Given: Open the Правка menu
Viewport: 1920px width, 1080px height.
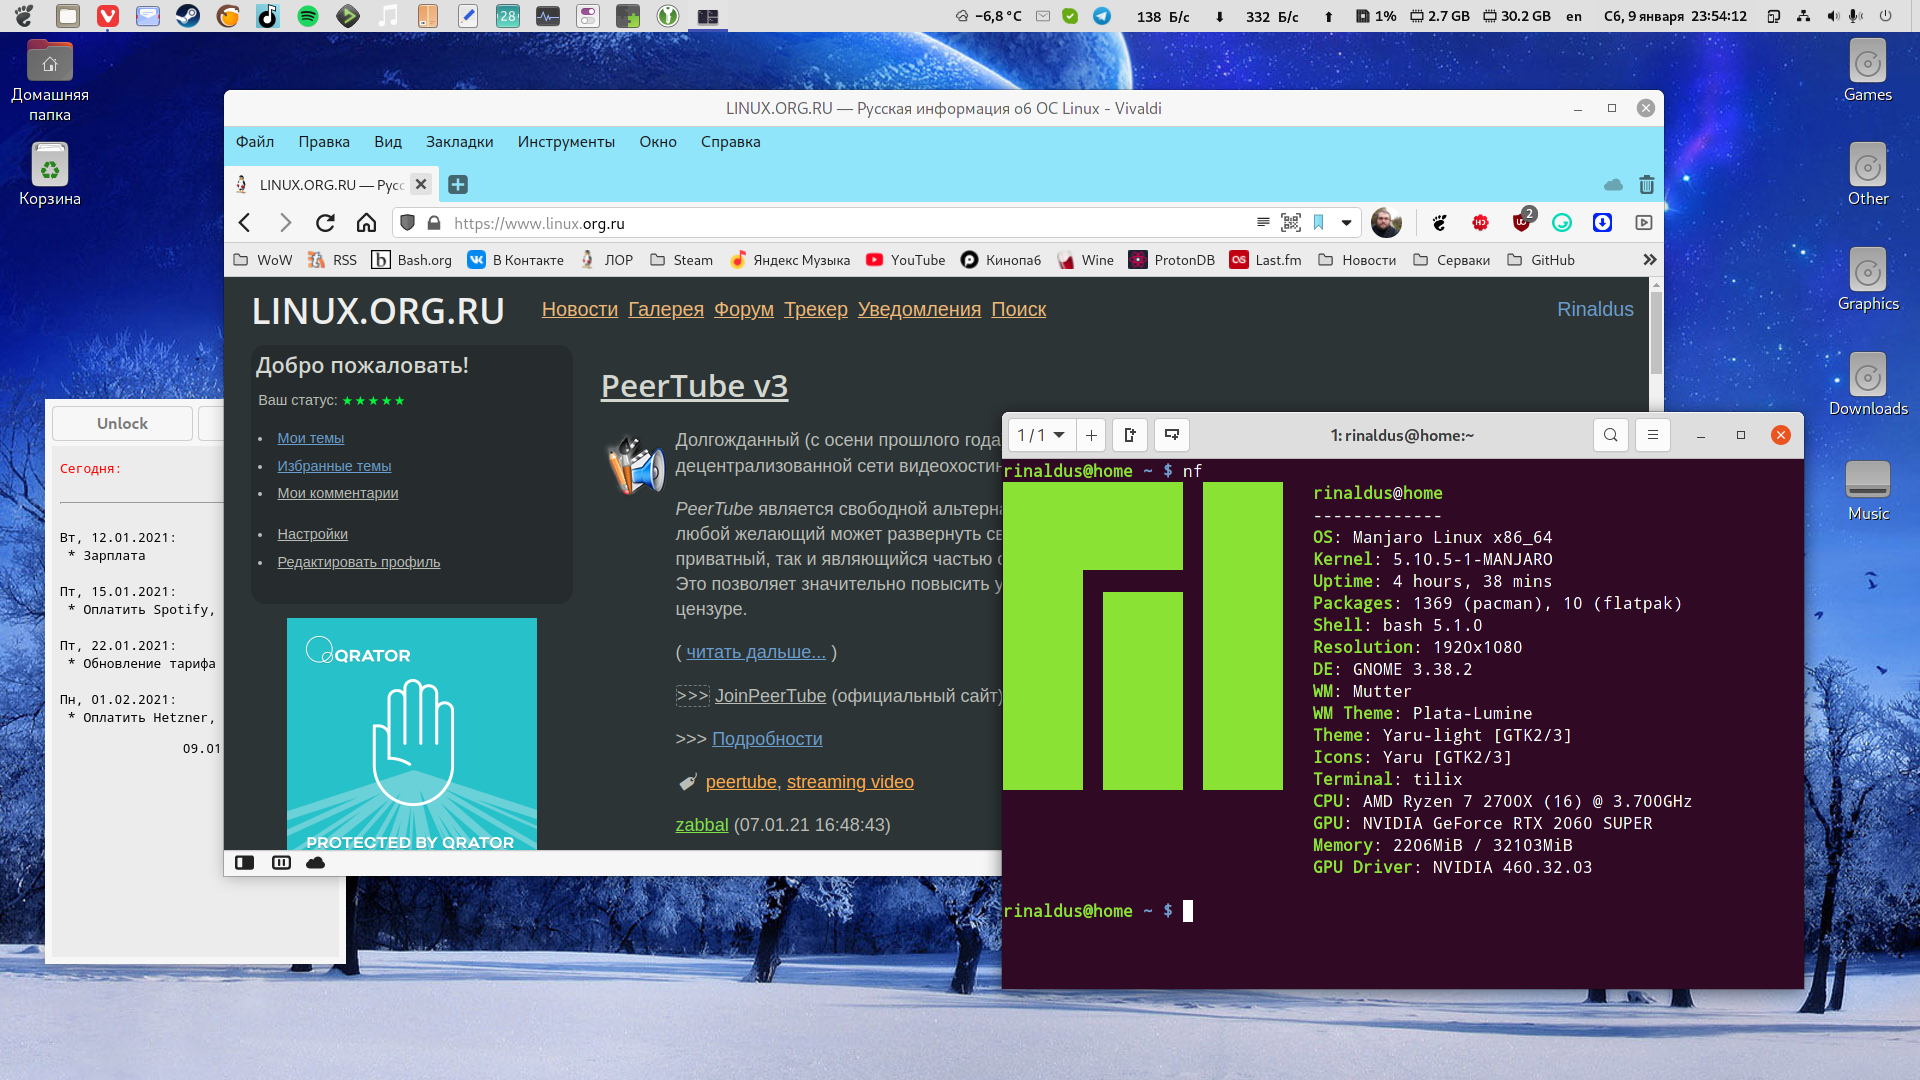Looking at the screenshot, I should [324, 142].
